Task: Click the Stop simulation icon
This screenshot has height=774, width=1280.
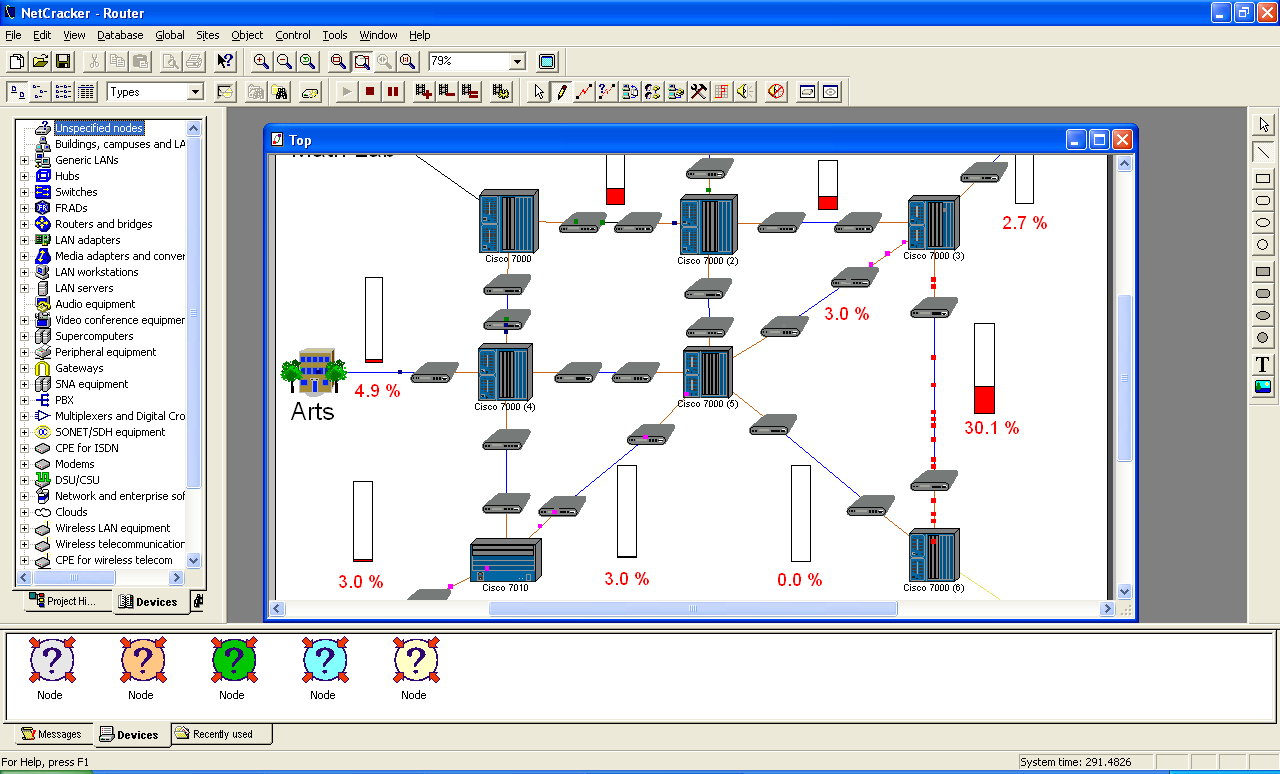Action: 370,92
